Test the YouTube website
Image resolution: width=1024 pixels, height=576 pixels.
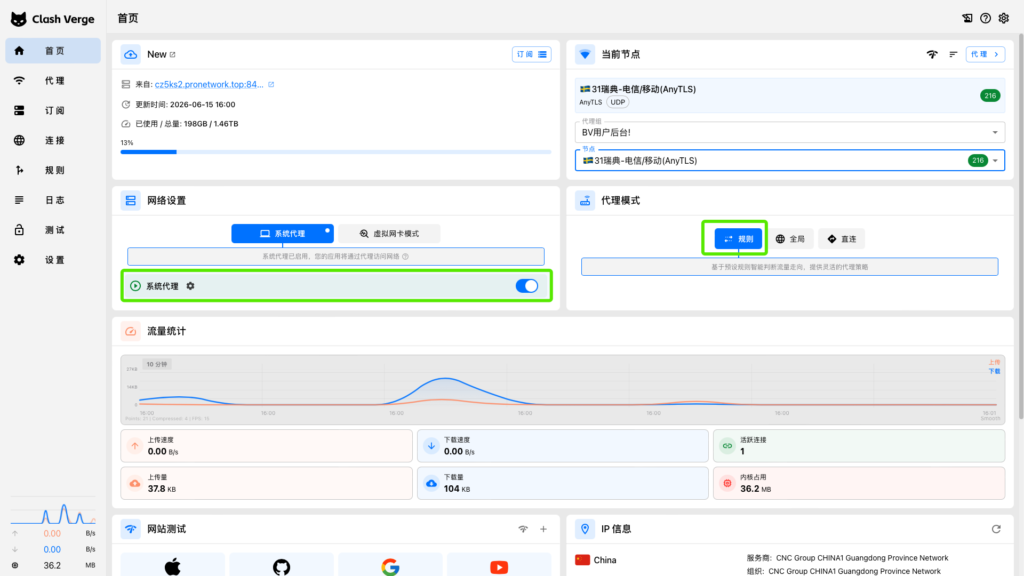499,566
